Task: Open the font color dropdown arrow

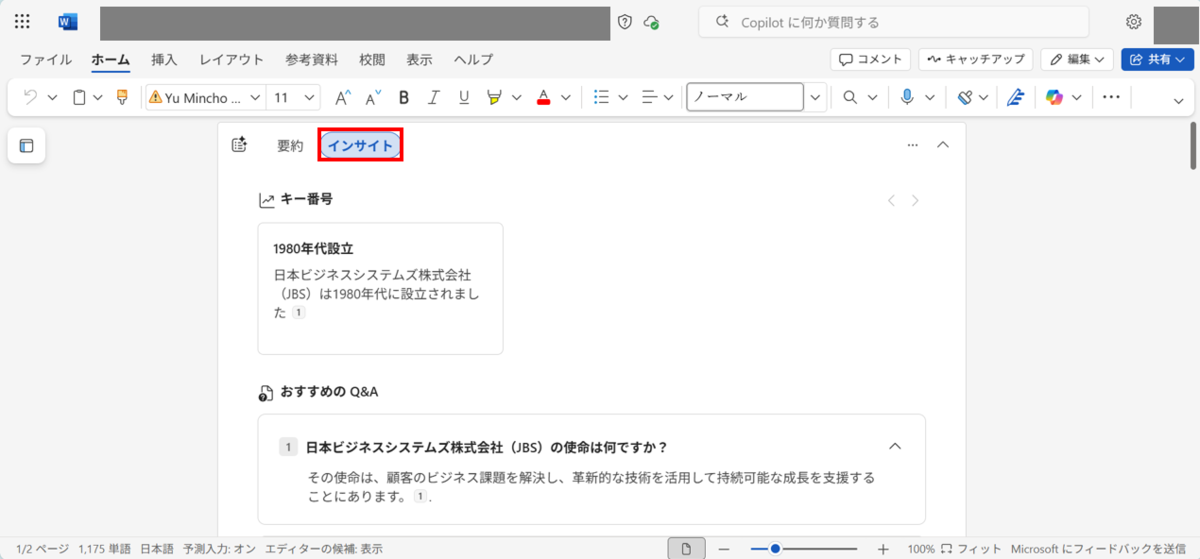Action: (x=565, y=97)
